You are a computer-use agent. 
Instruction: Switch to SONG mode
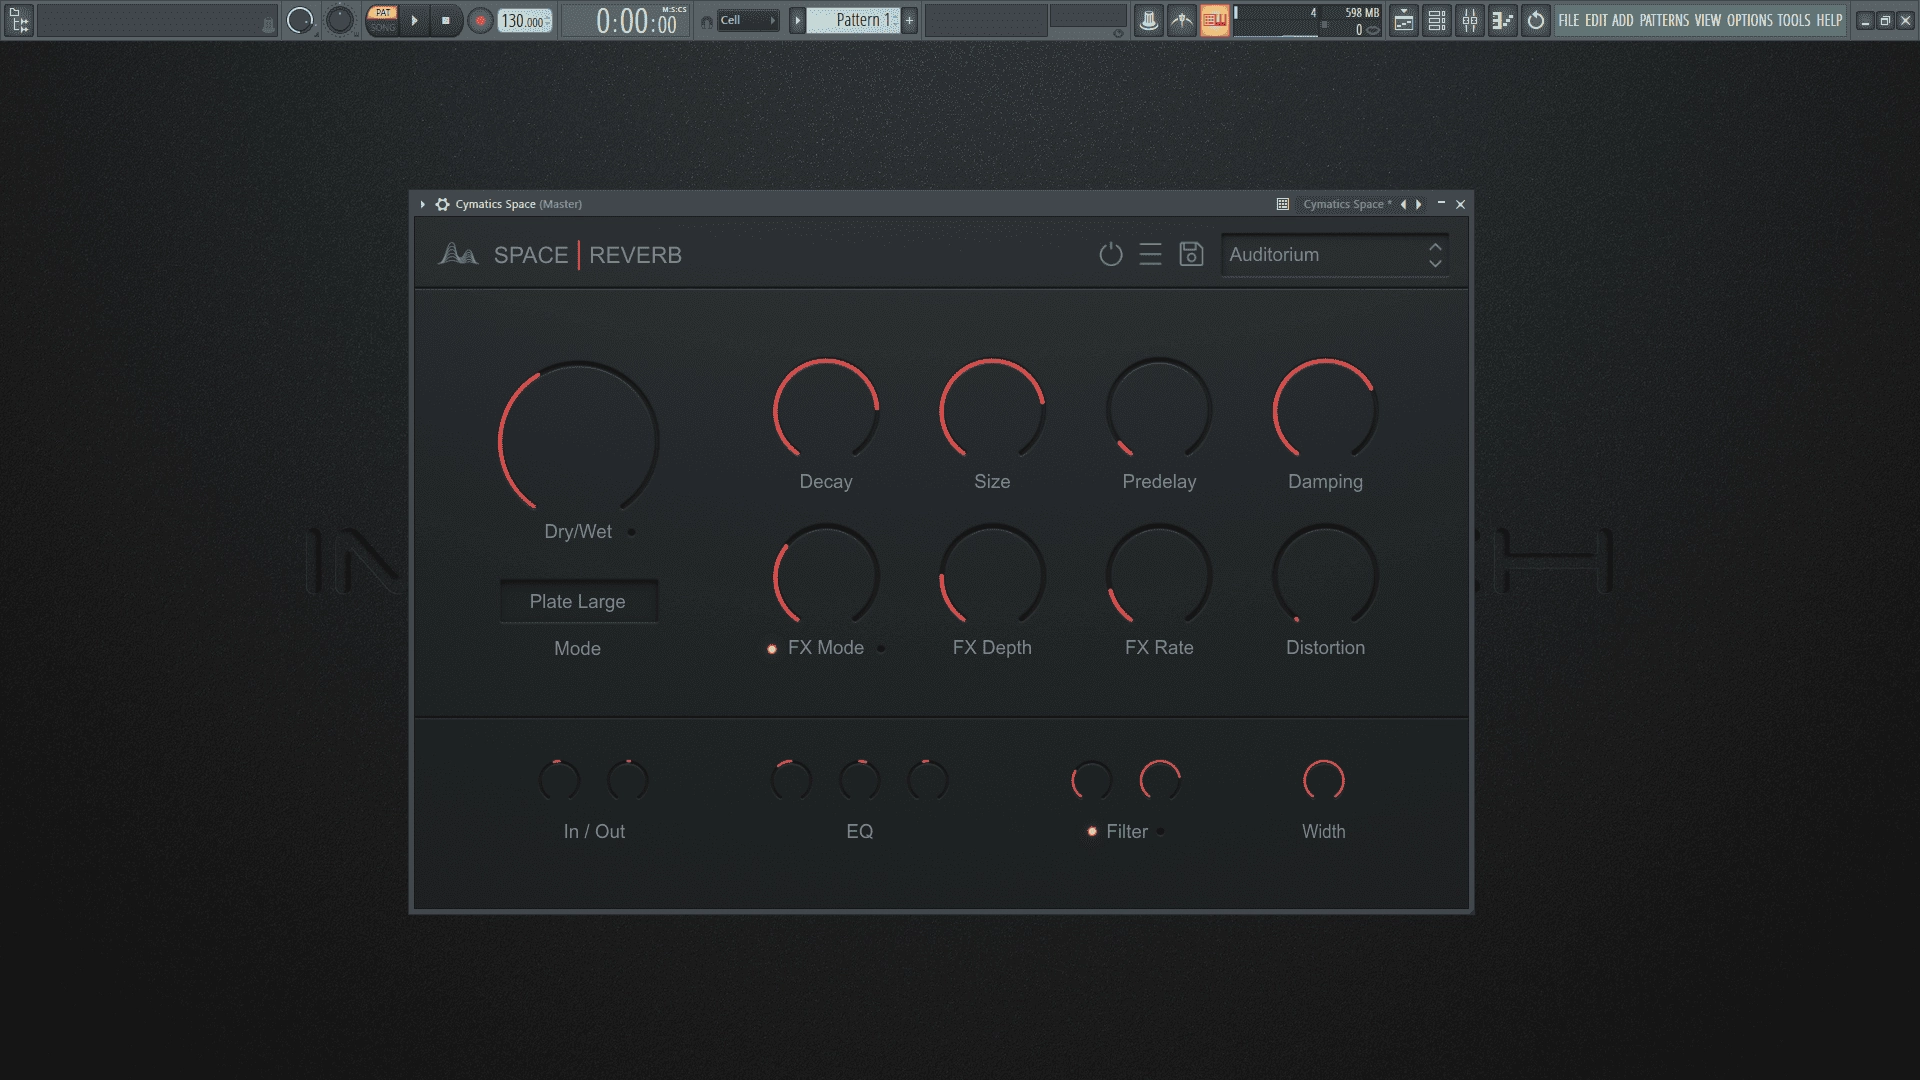click(383, 27)
